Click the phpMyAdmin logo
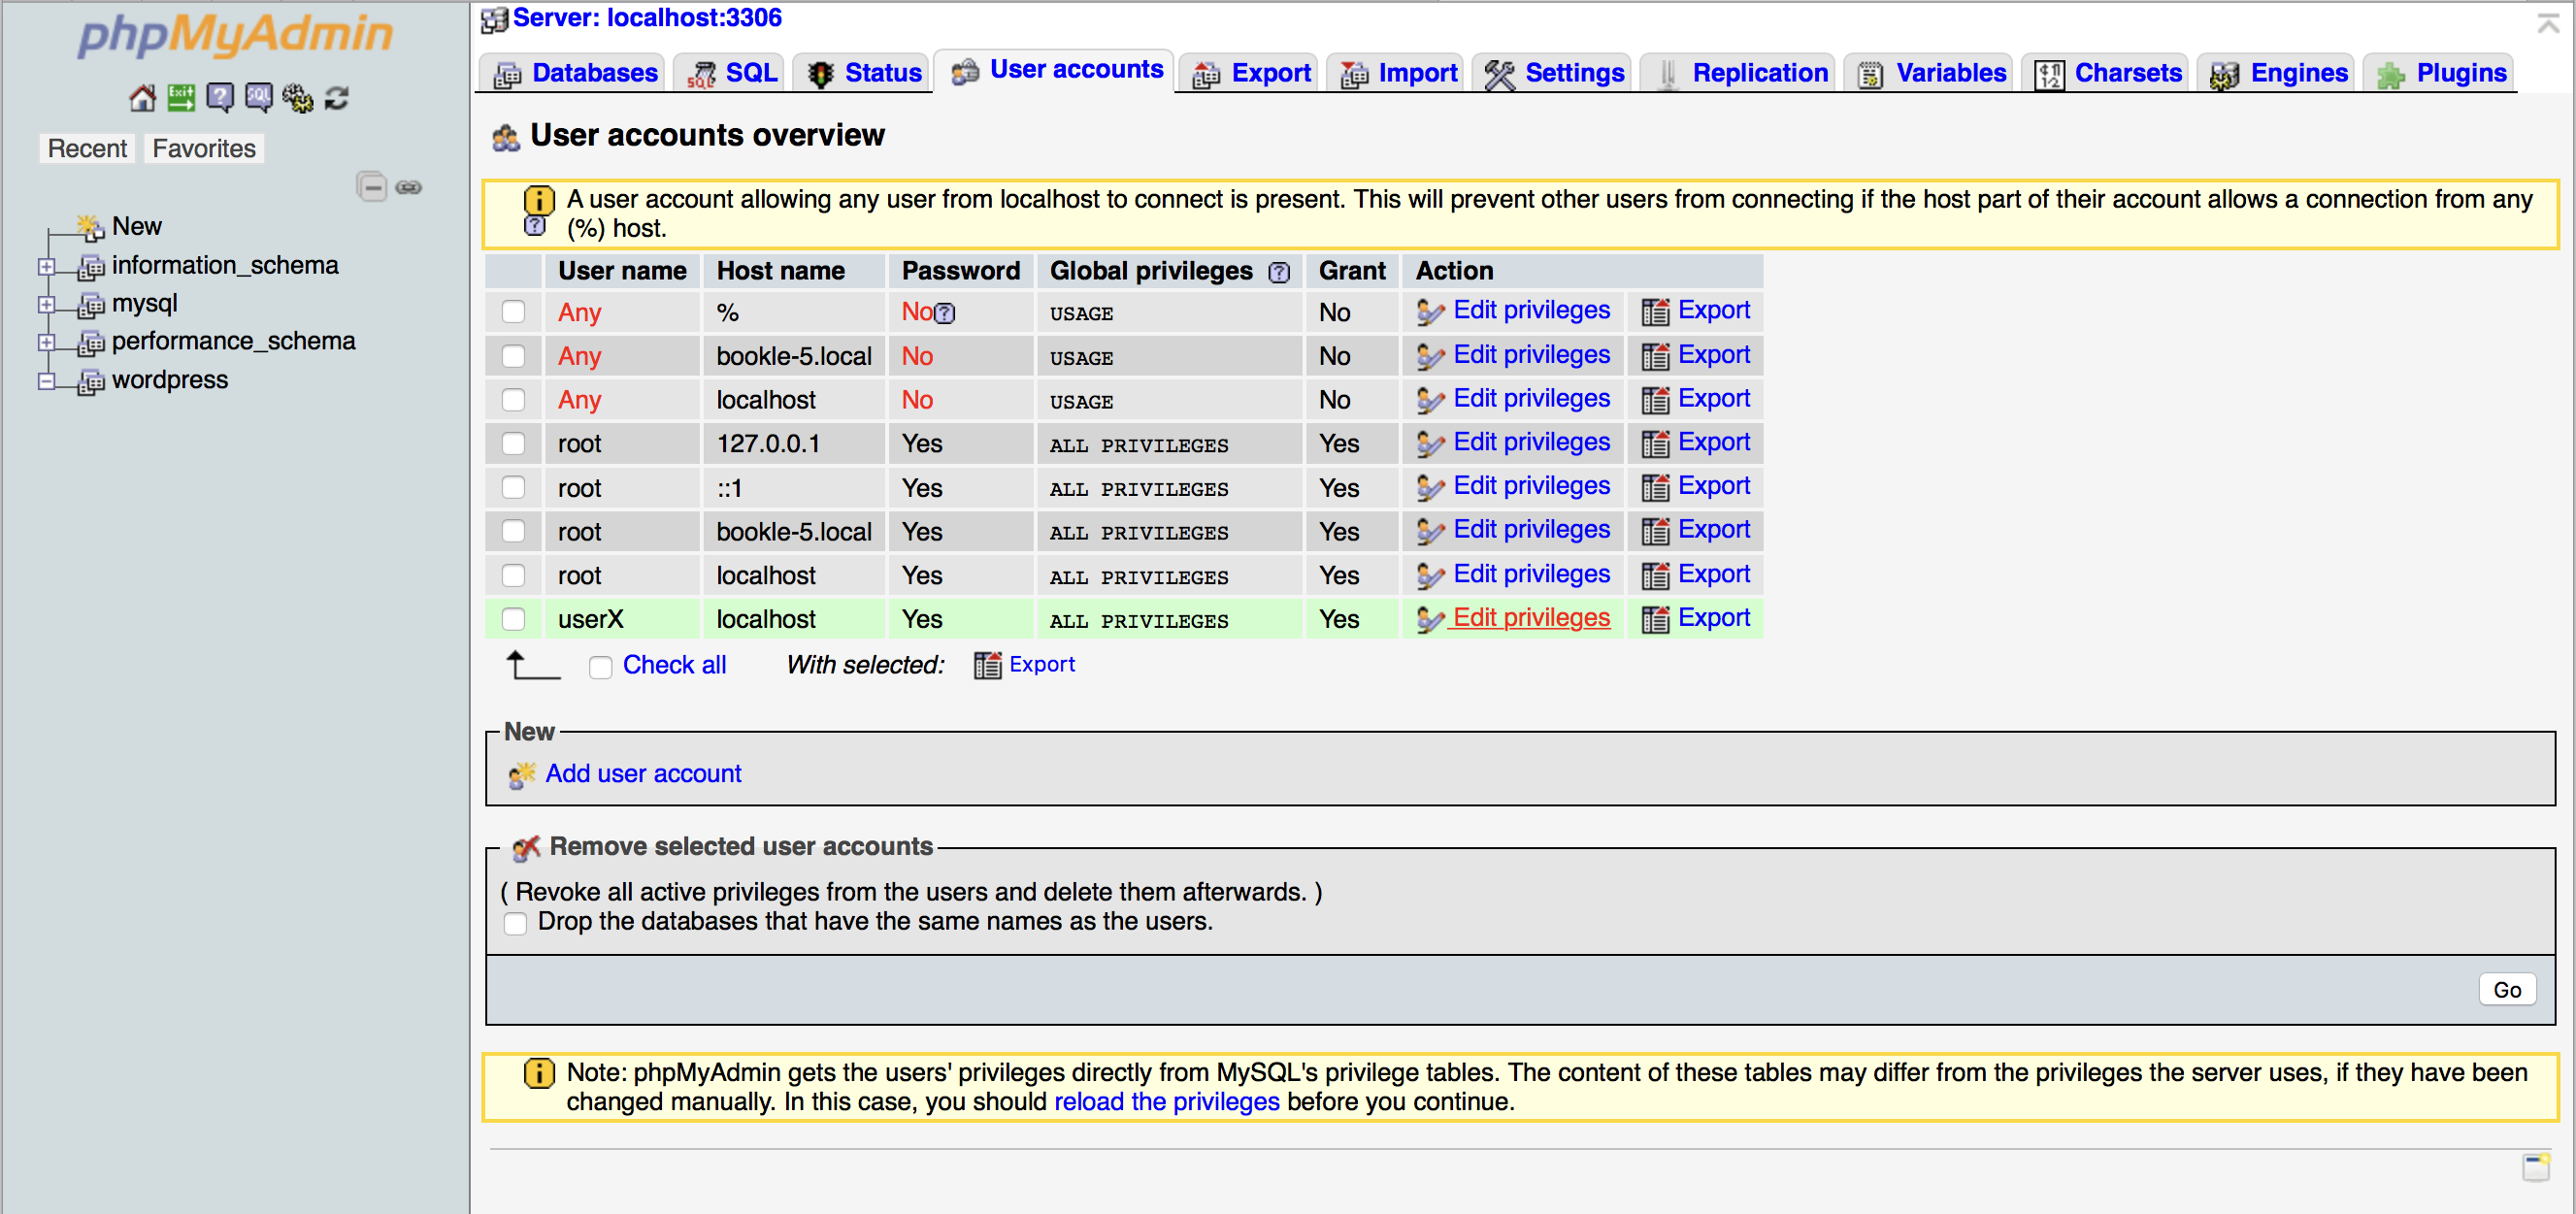Viewport: 2576px width, 1214px height. pyautogui.click(x=236, y=35)
